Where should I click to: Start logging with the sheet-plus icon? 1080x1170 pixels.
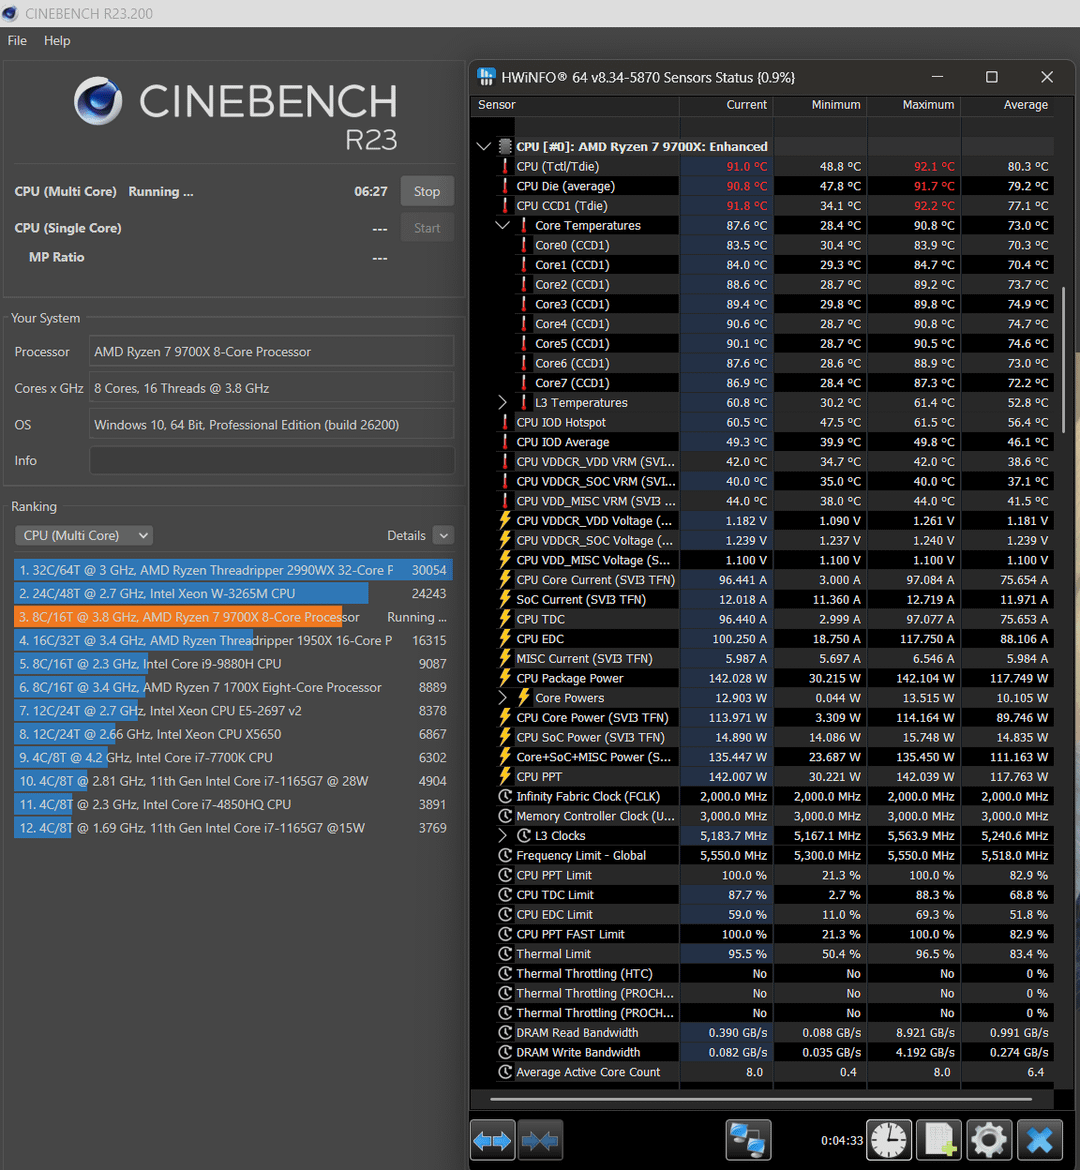(x=938, y=1140)
